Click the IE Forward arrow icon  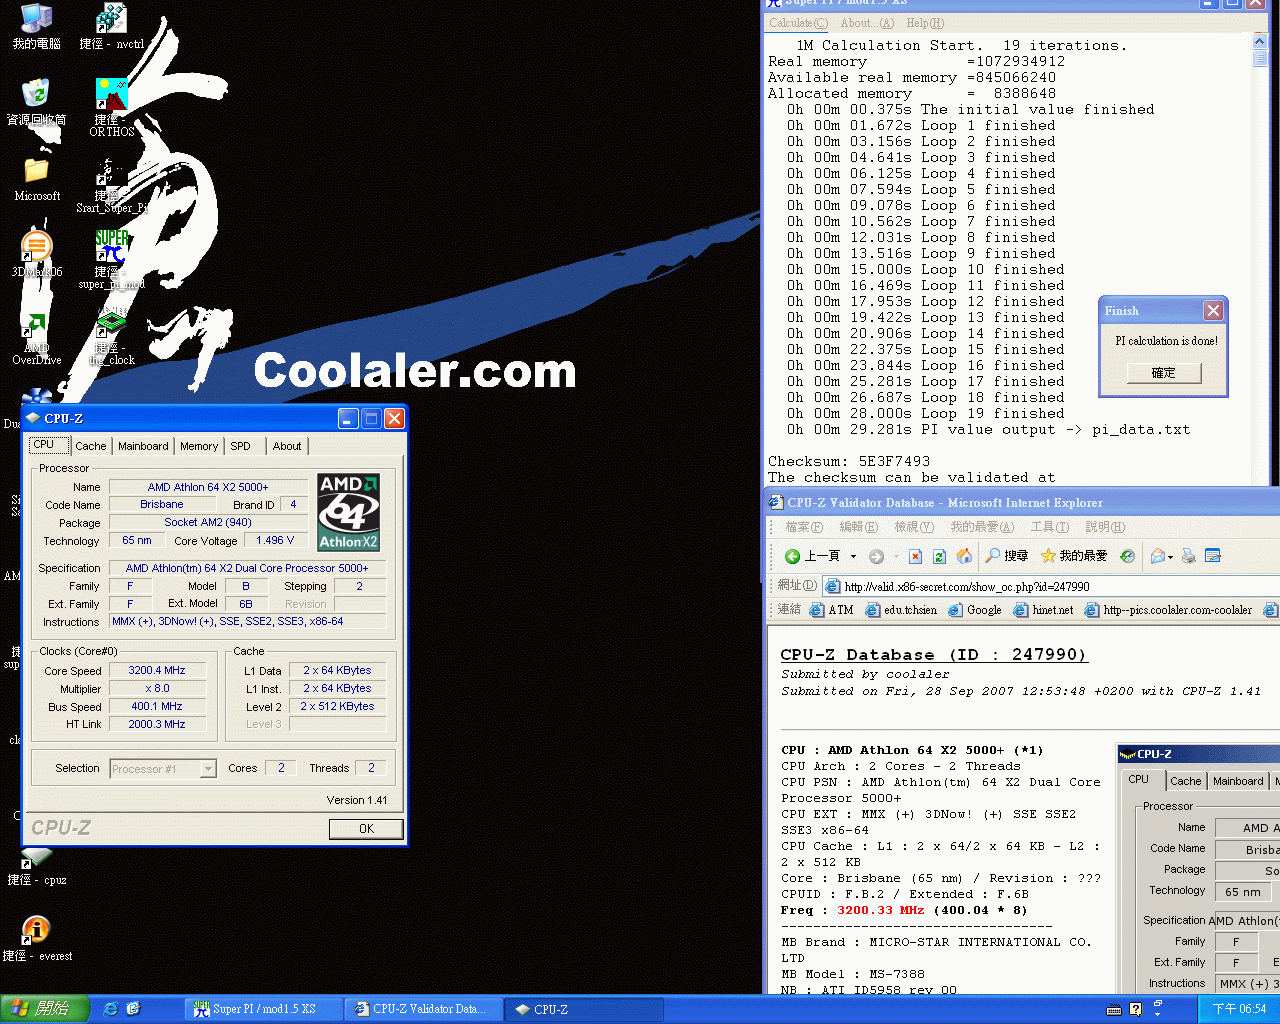click(x=876, y=556)
